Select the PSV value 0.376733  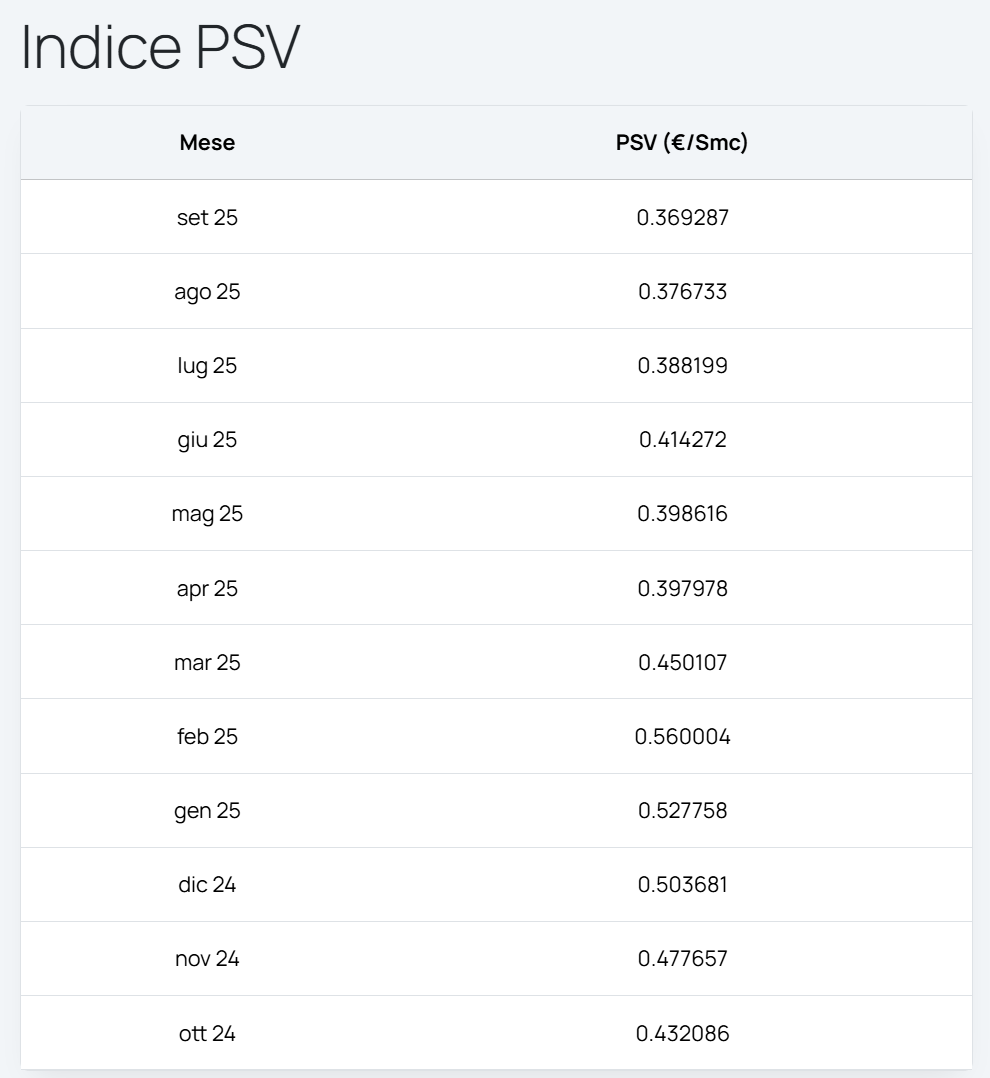683,292
